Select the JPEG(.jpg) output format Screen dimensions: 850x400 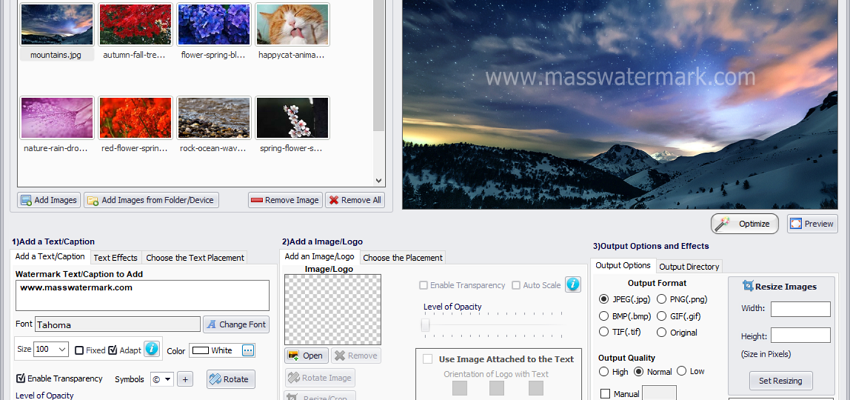pyautogui.click(x=603, y=299)
